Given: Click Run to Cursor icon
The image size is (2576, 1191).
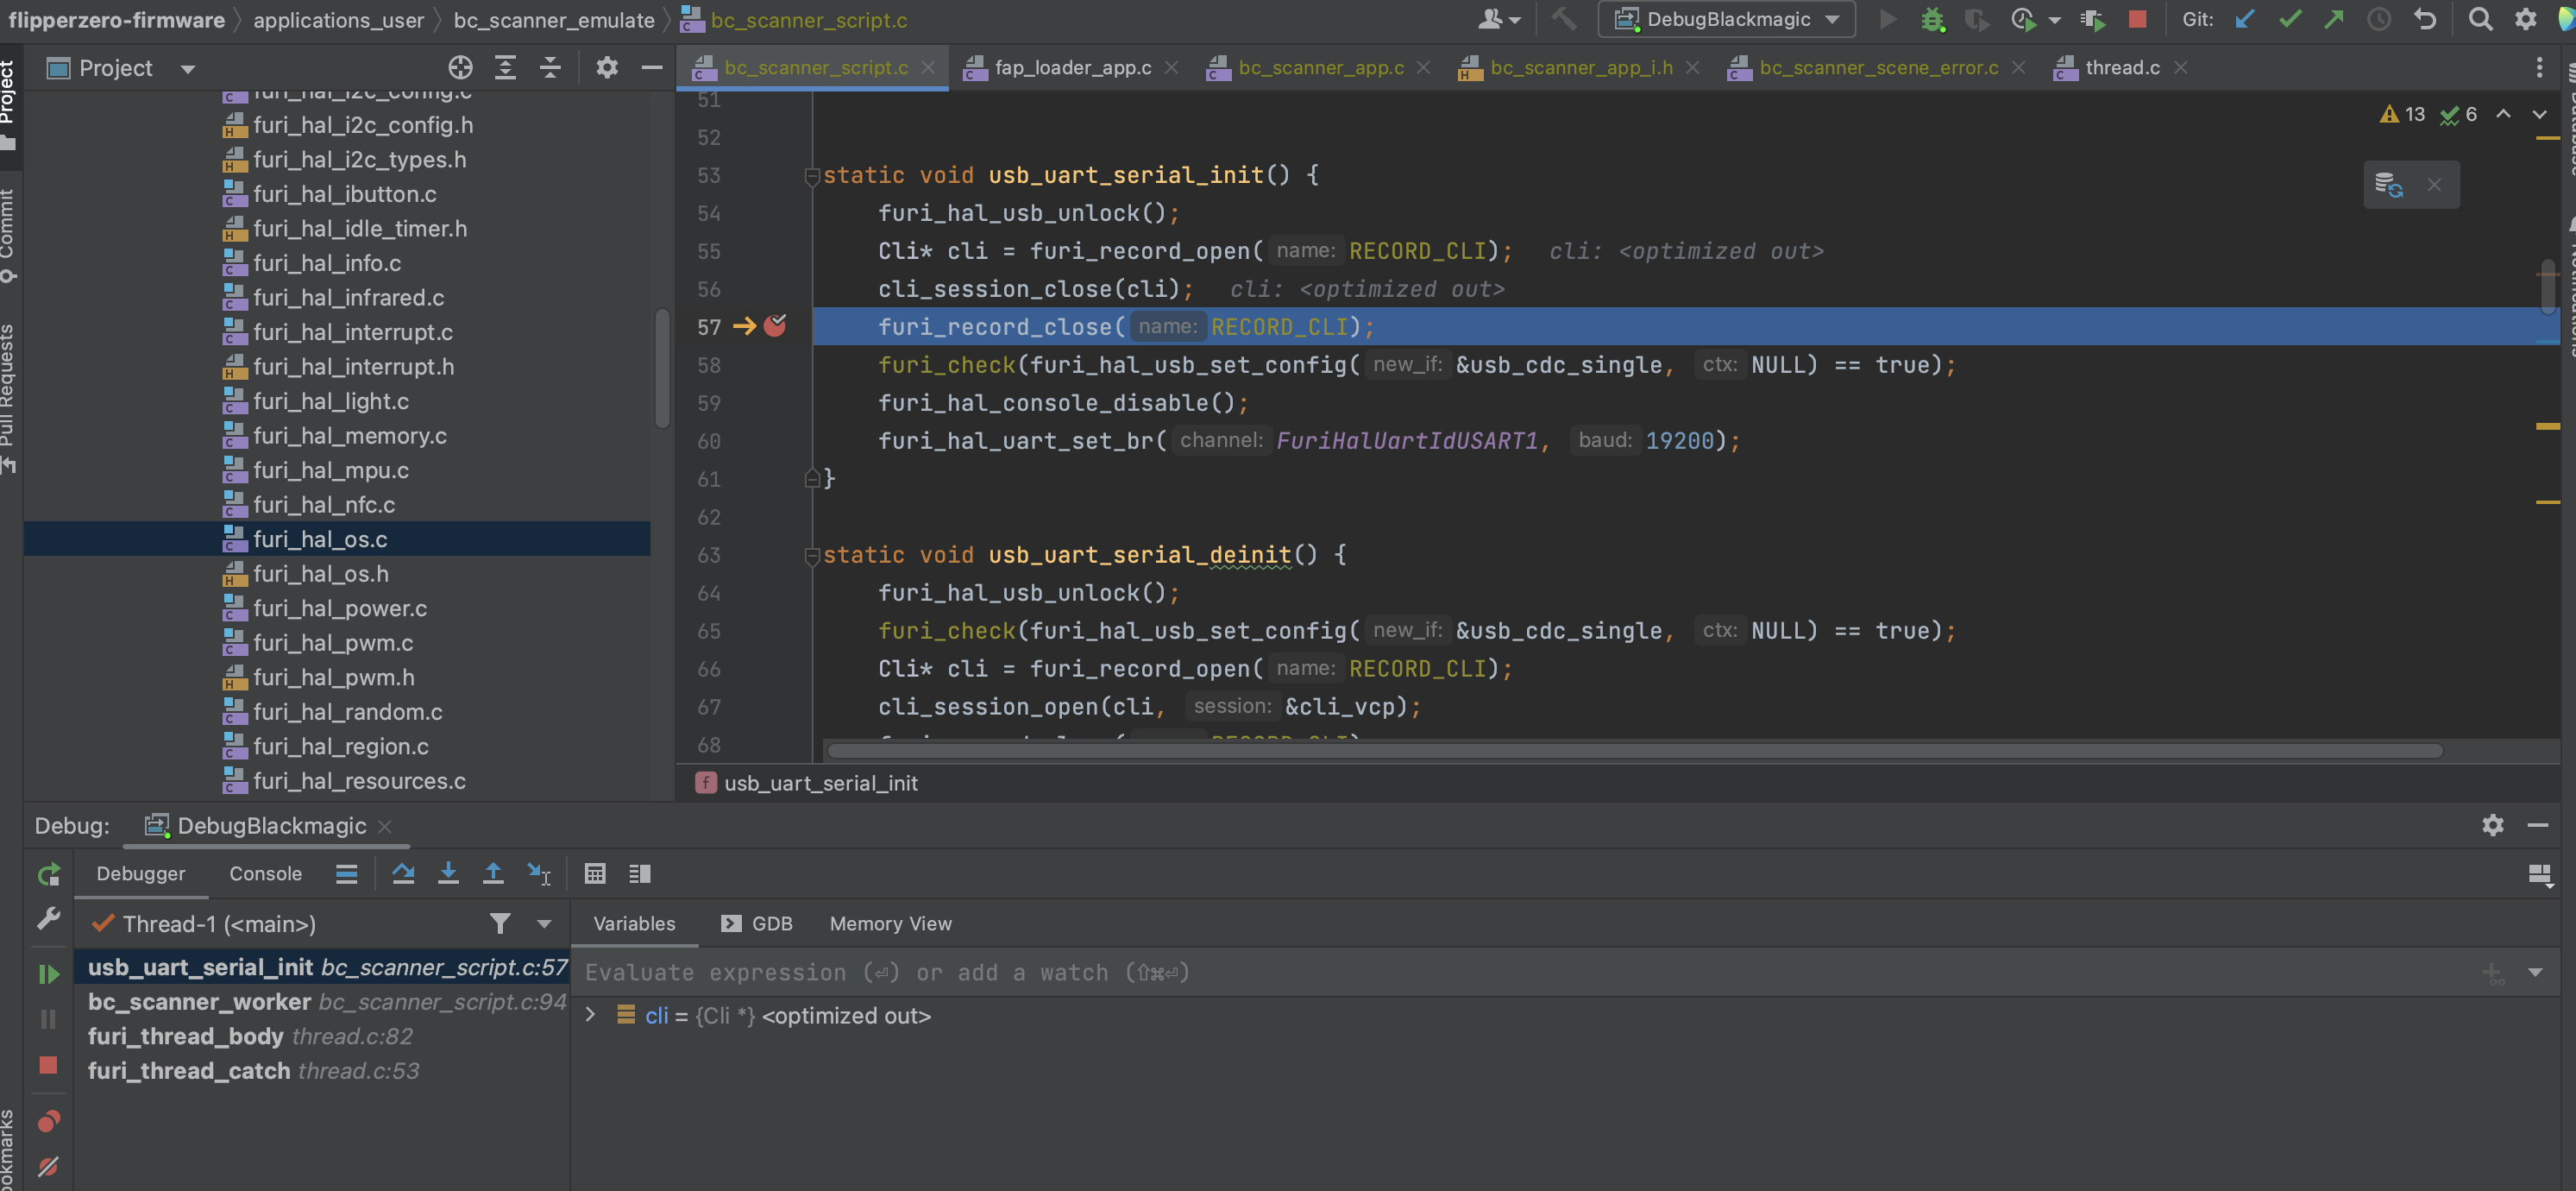Looking at the screenshot, I should pyautogui.click(x=538, y=873).
